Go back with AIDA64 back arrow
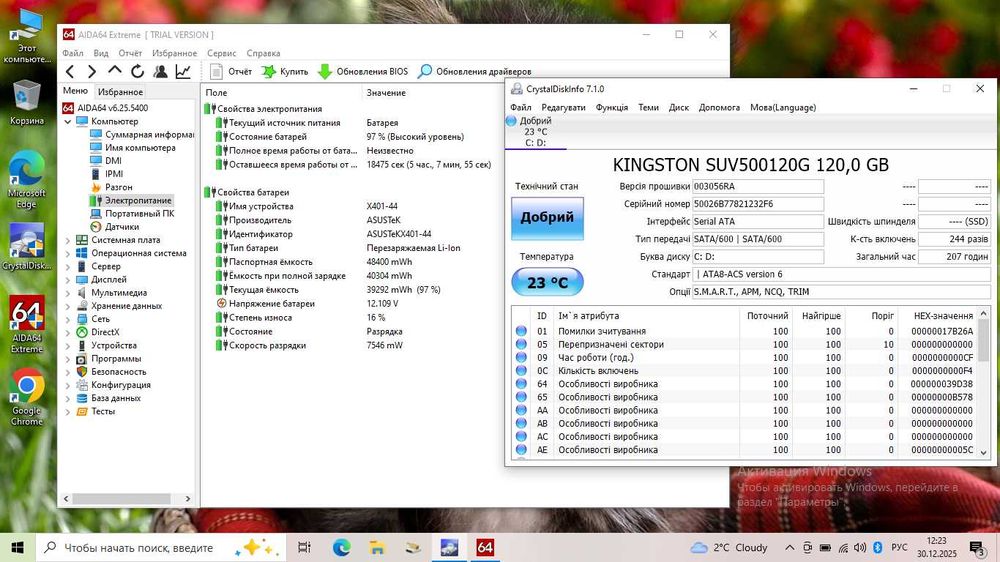1000x562 pixels. [70, 72]
